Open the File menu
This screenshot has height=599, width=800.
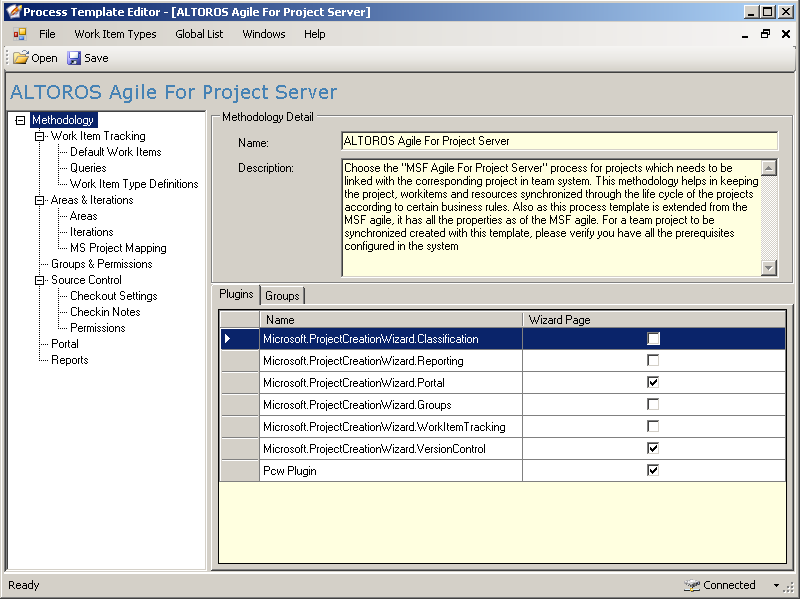pyautogui.click(x=47, y=34)
